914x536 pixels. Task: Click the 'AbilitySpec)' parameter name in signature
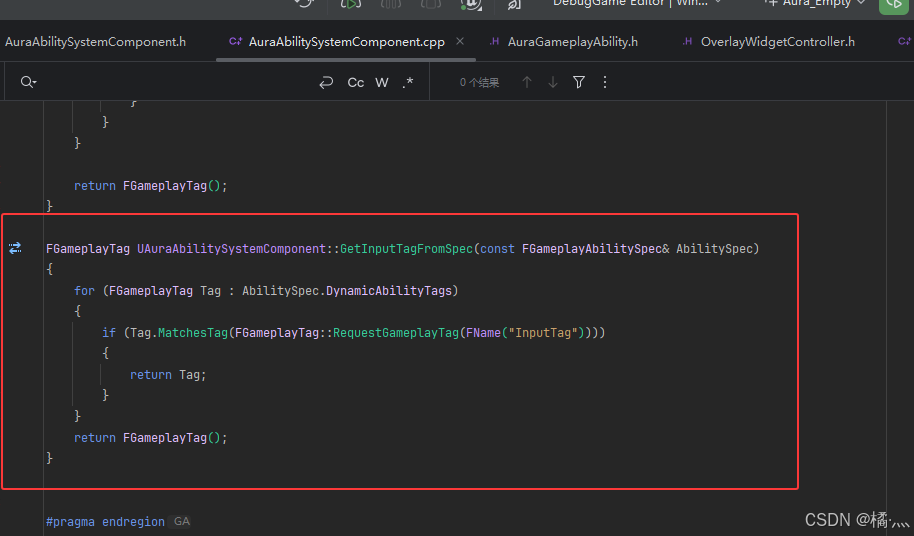(718, 249)
